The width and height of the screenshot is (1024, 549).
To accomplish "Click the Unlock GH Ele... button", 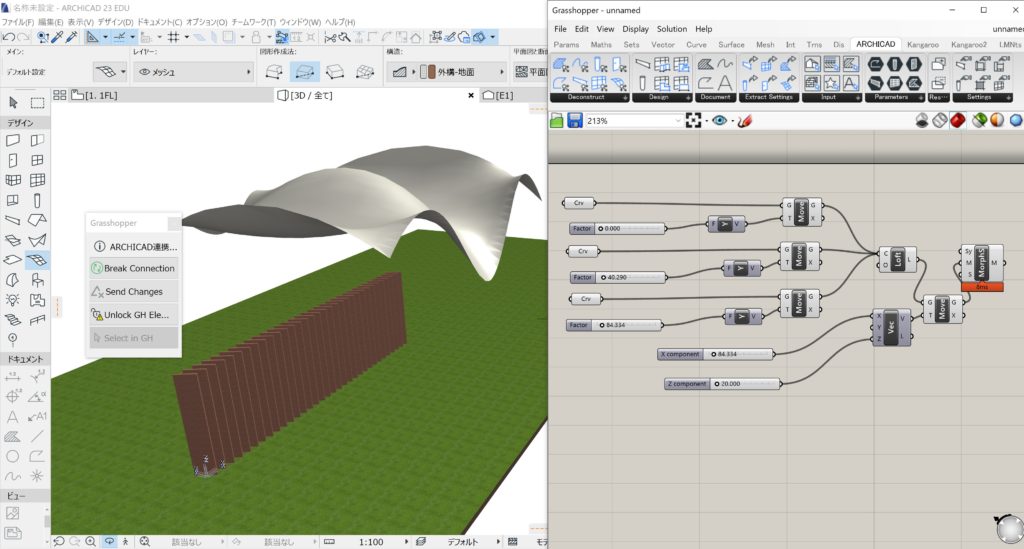I will pos(134,315).
